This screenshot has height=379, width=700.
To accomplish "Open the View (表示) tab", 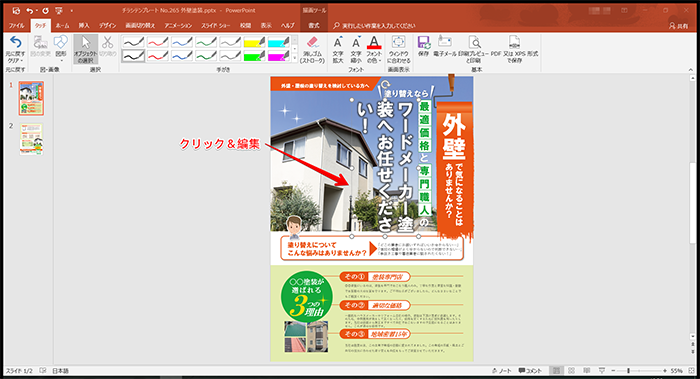I will pyautogui.click(x=266, y=25).
